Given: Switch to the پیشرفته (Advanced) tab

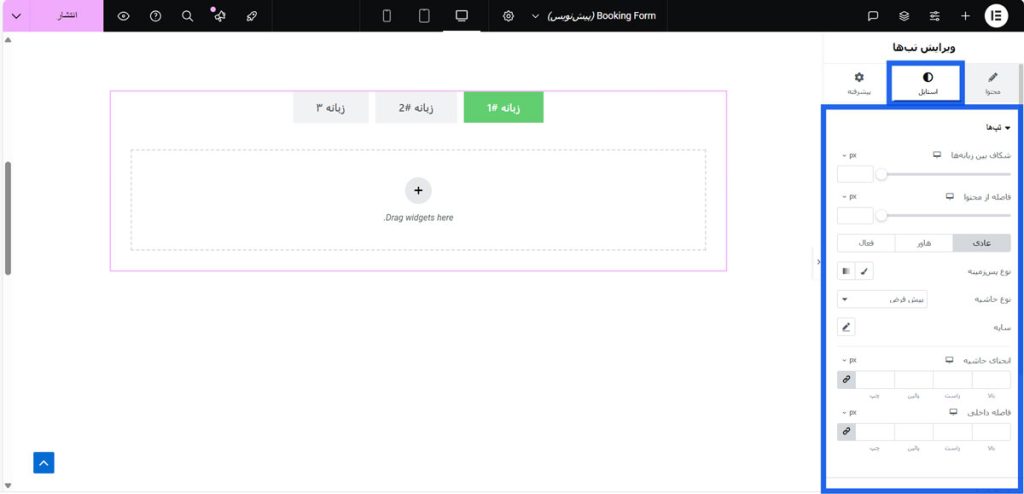Looking at the screenshot, I should 859,83.
